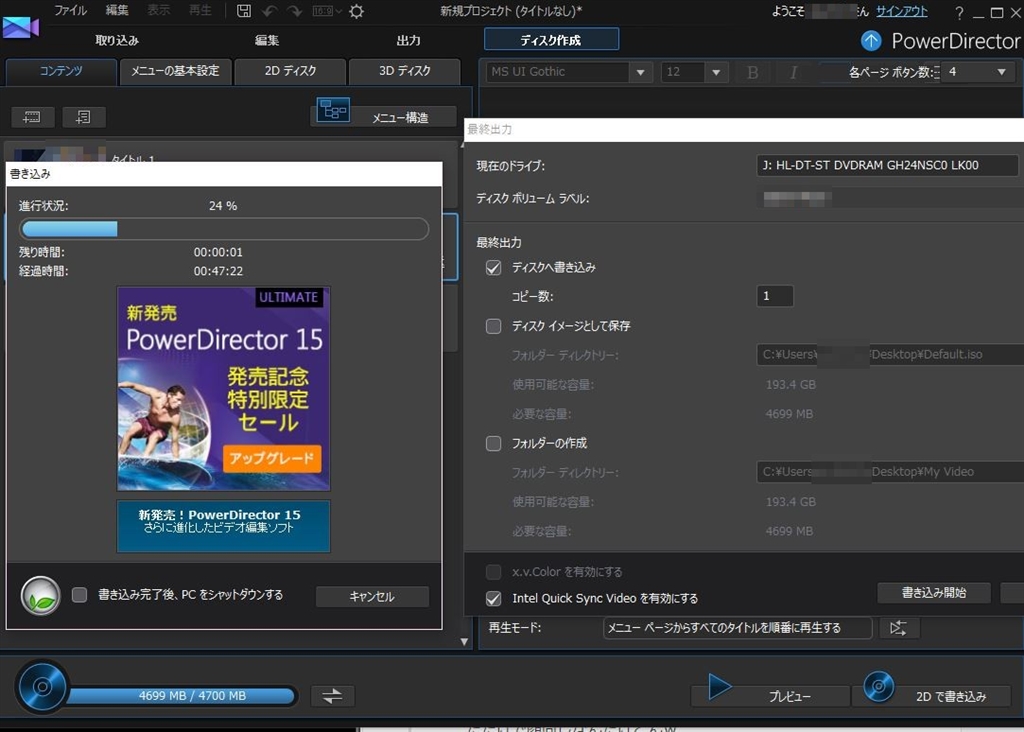This screenshot has height=732, width=1024.
Task: Click the disc icon for 2D burning
Action: (878, 686)
